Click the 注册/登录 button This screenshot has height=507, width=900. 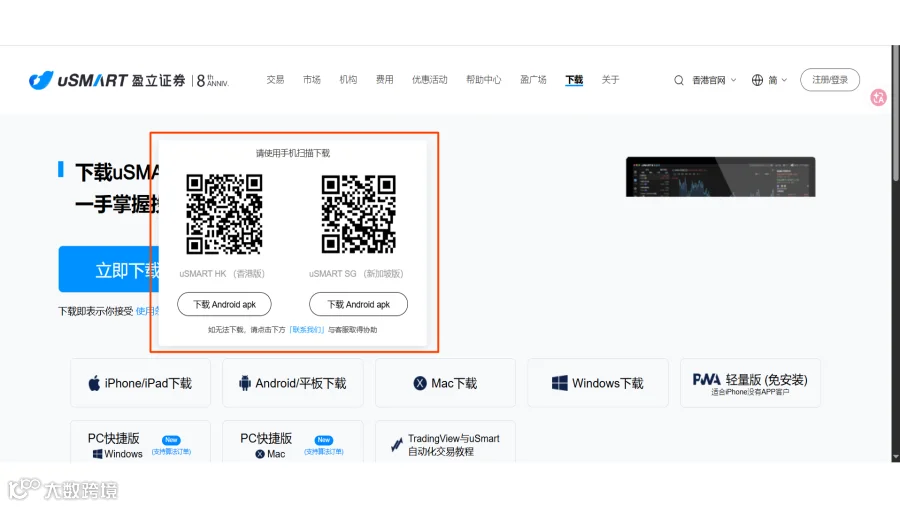[x=830, y=80]
